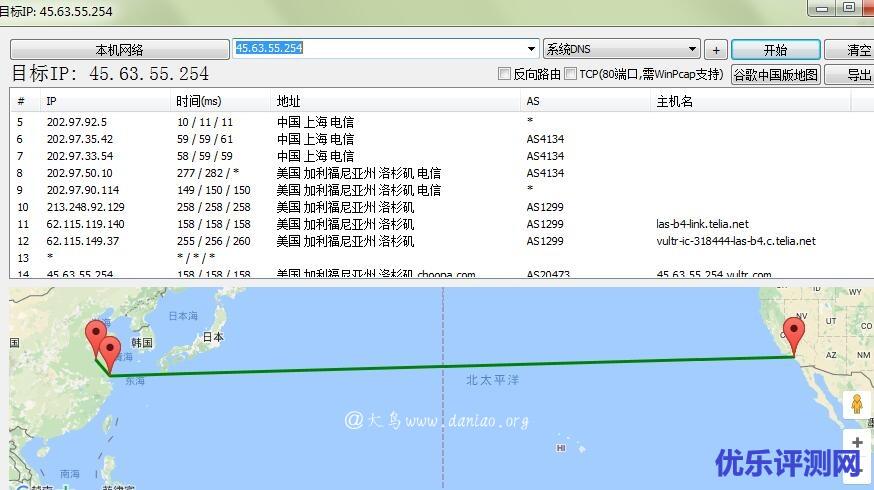Image resolution: width=874 pixels, height=490 pixels.
Task: Click time cell 255 / 256 / 260
Action: pos(213,241)
